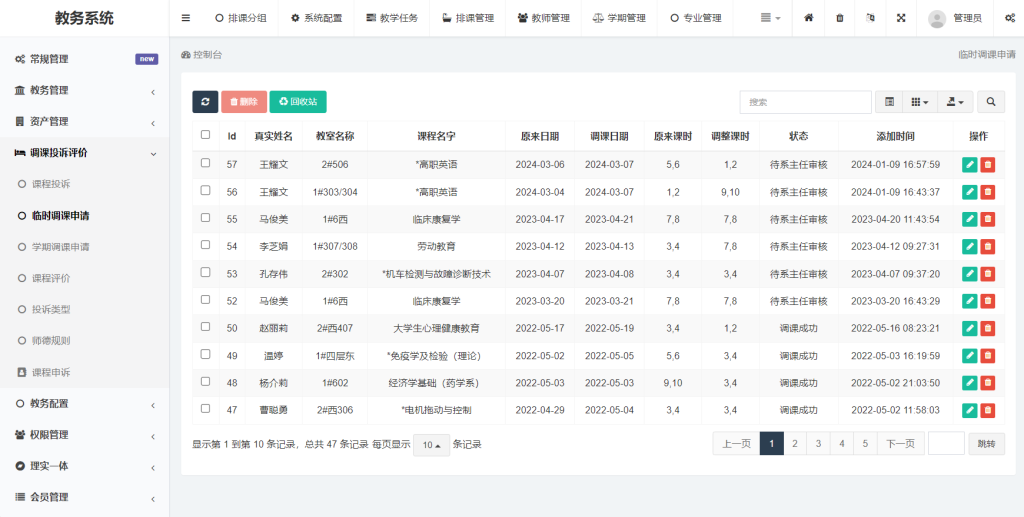Check the row checkbox for Id 54
1024x517 pixels.
(206, 245)
